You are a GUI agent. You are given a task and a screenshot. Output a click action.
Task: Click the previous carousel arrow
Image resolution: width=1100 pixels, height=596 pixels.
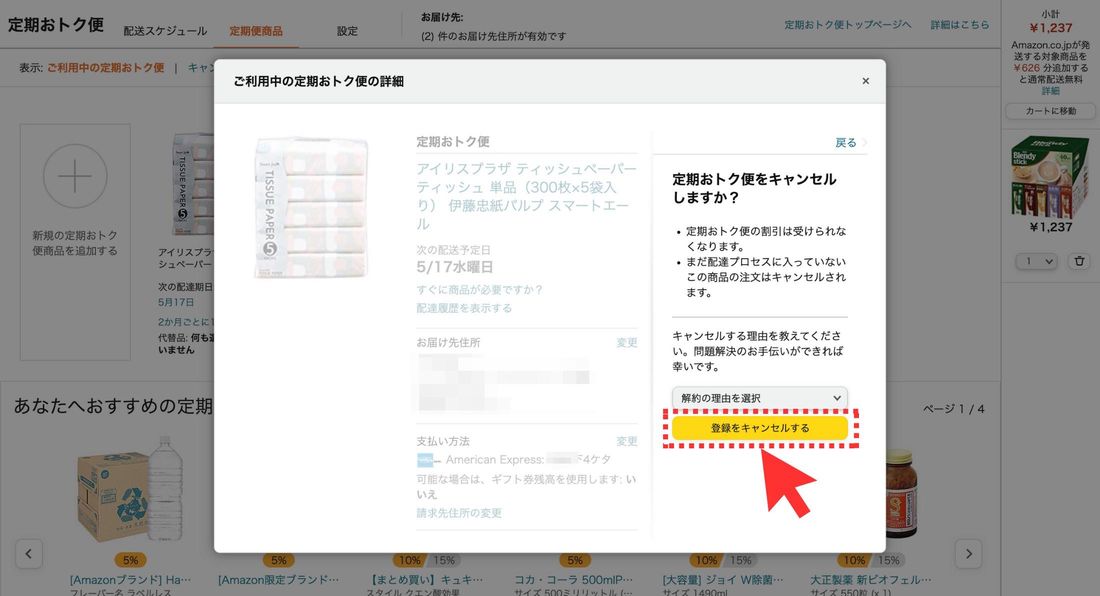click(29, 553)
